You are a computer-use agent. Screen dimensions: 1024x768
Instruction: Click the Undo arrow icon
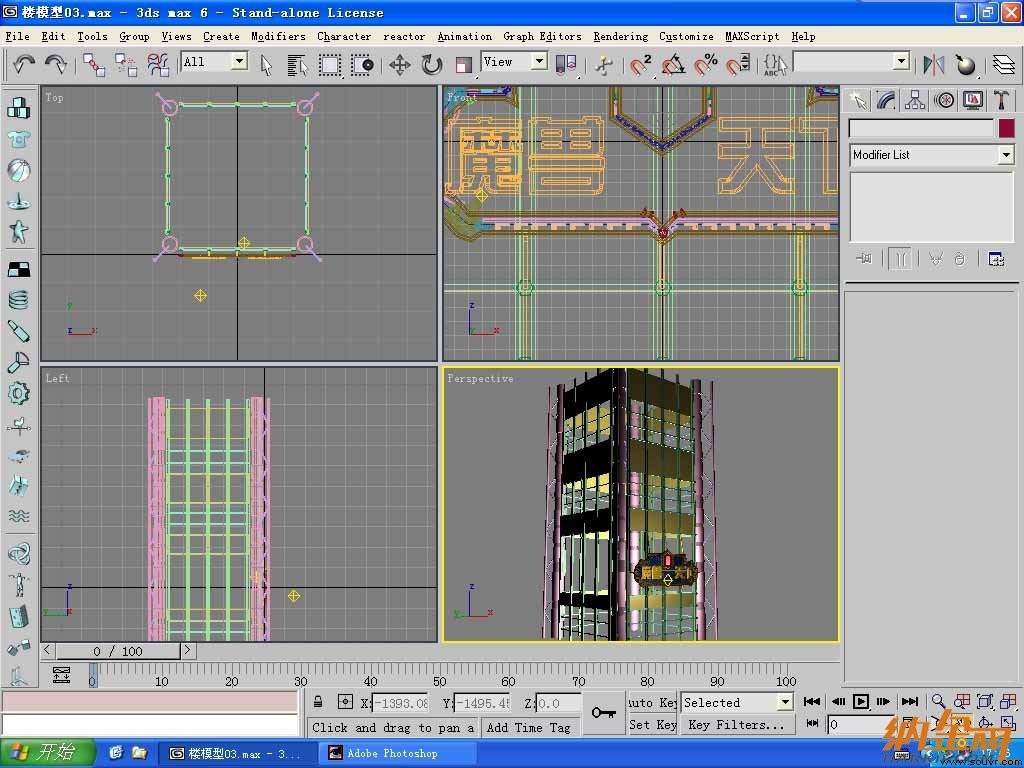point(24,64)
